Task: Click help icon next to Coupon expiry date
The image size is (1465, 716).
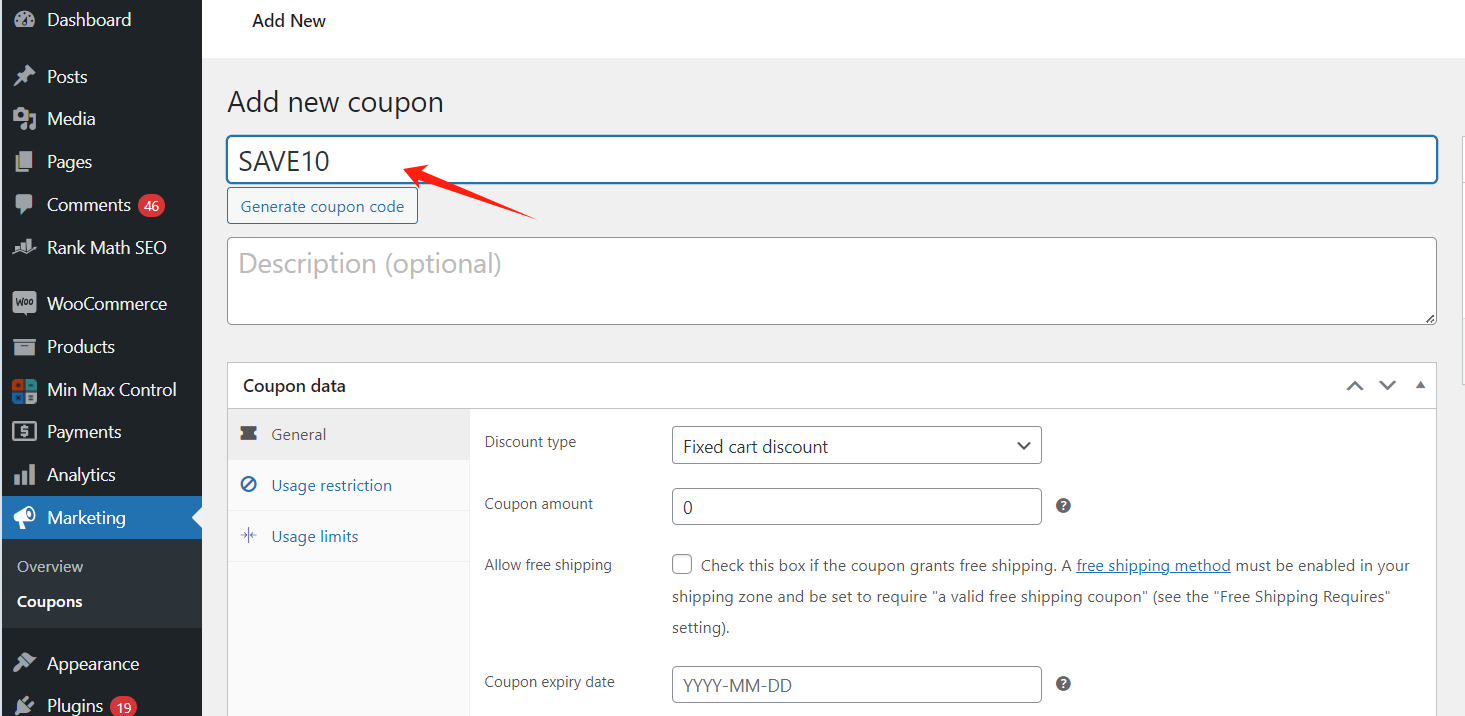Action: tap(1063, 684)
